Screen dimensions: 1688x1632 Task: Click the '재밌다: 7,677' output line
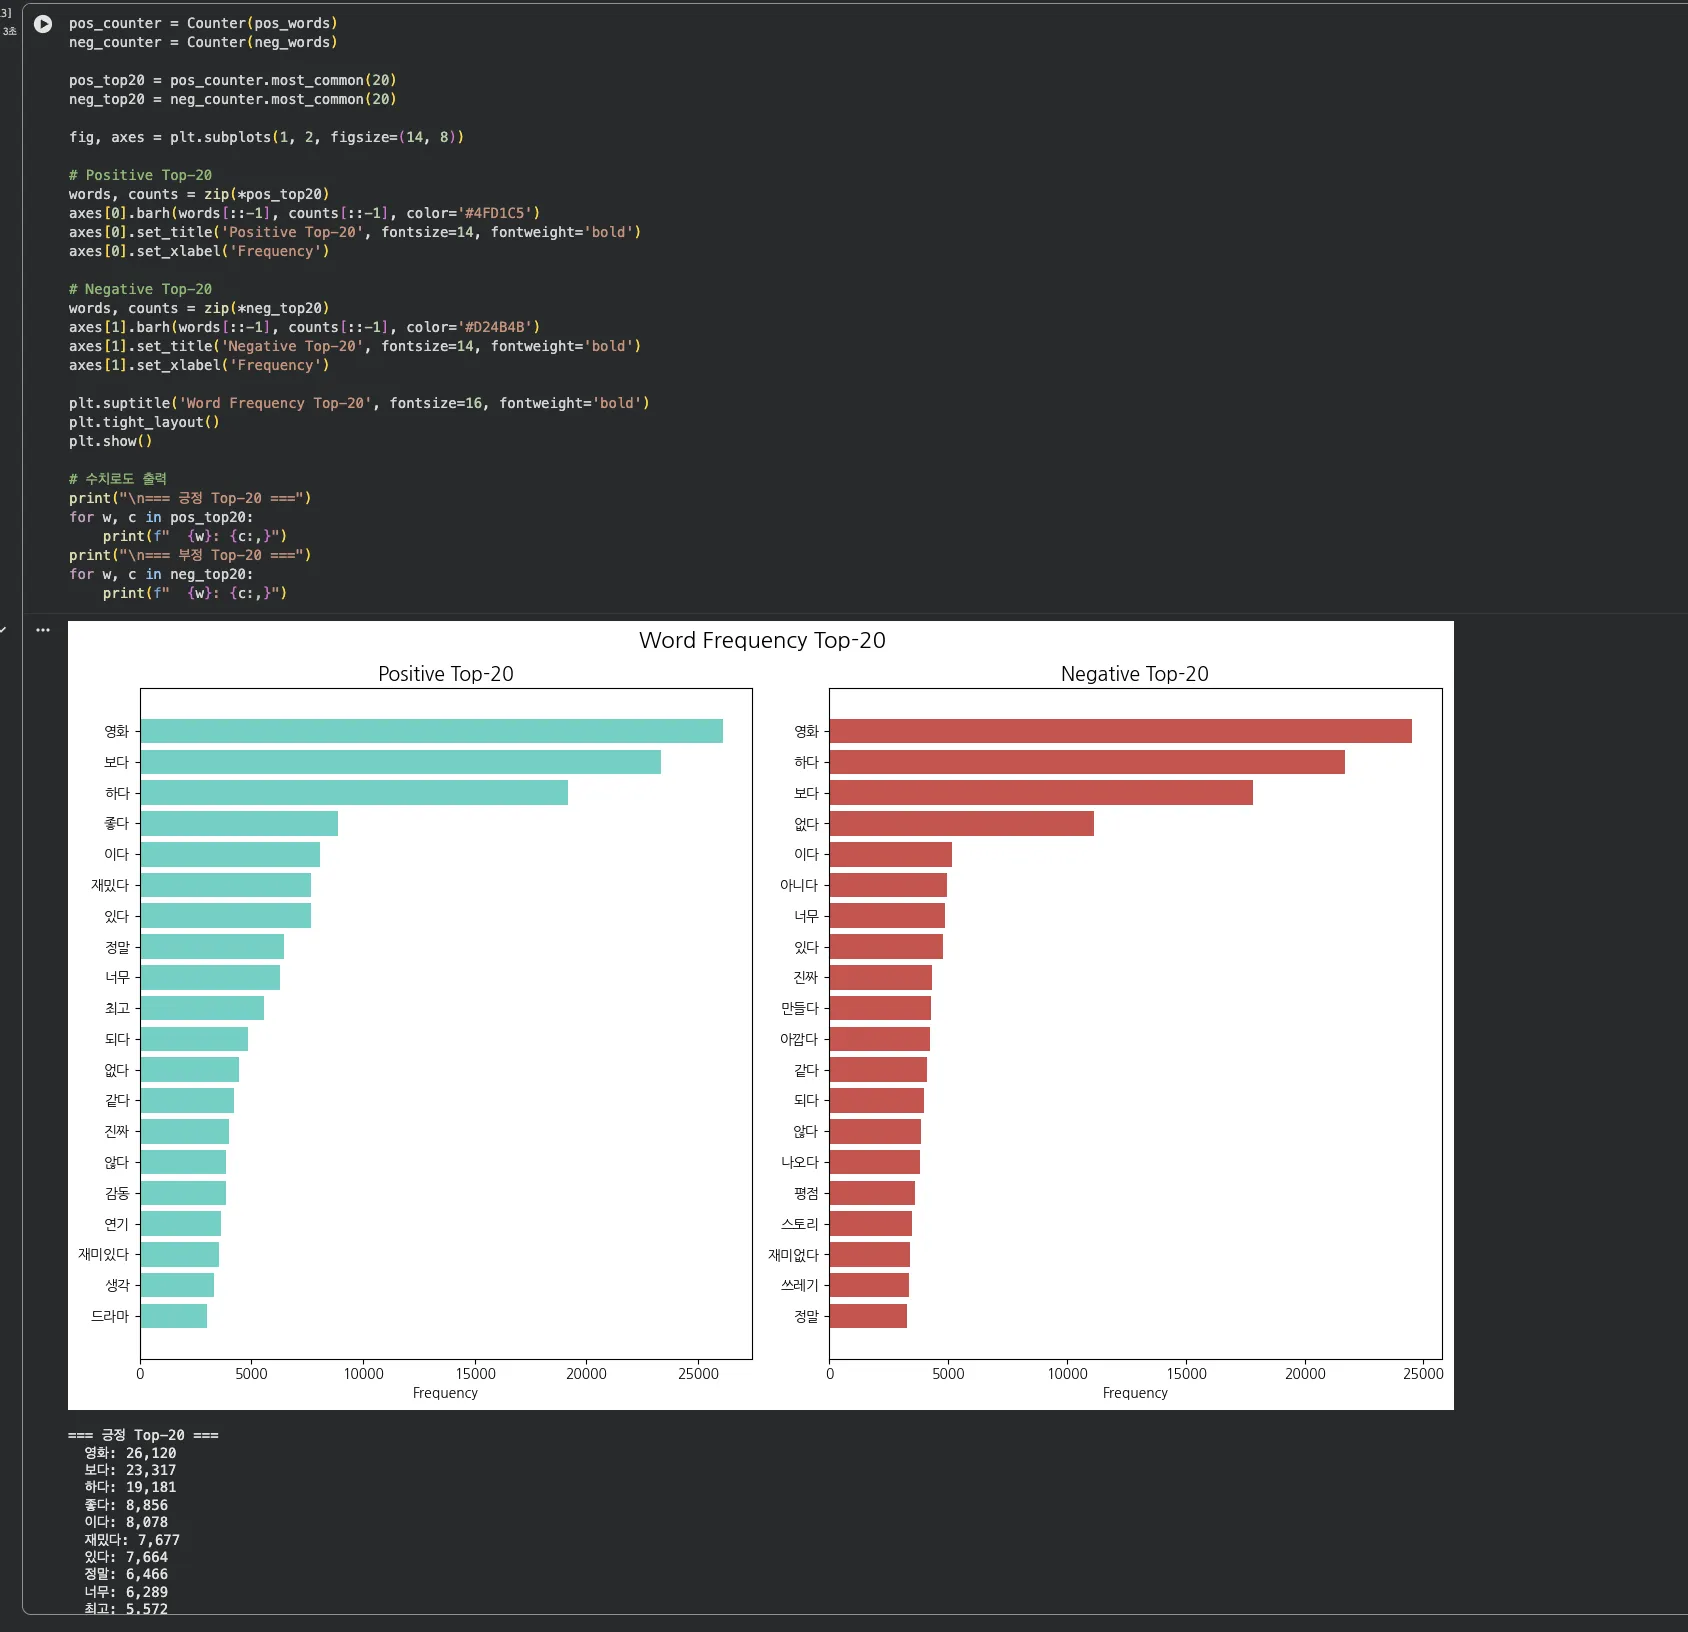click(132, 1540)
